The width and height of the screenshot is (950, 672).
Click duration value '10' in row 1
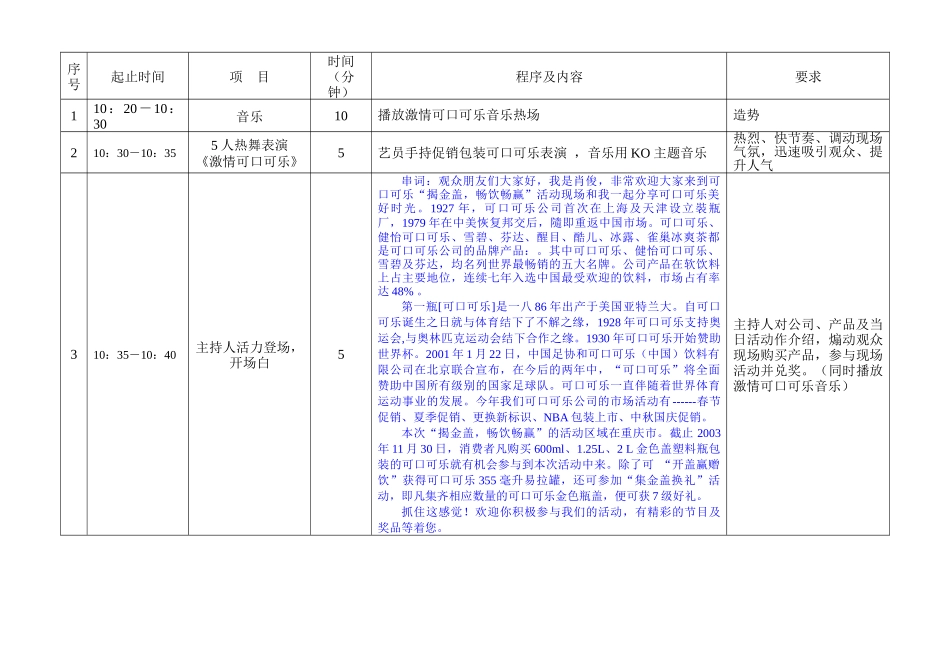click(x=340, y=116)
